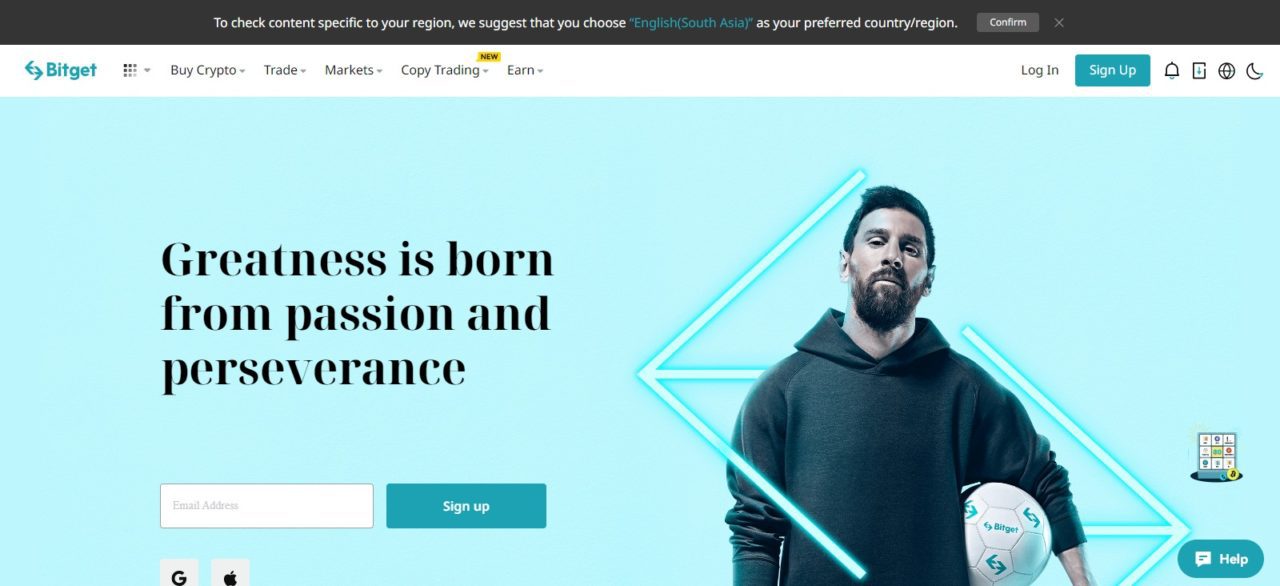Screen dimensions: 1280x586
Task: Click the header Sign Up button
Action: (x=1112, y=70)
